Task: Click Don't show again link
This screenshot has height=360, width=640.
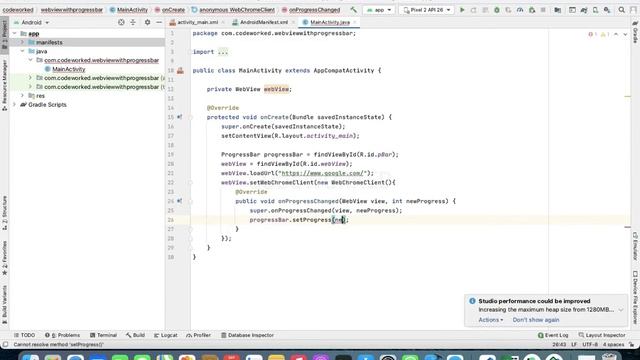Action: point(536,320)
